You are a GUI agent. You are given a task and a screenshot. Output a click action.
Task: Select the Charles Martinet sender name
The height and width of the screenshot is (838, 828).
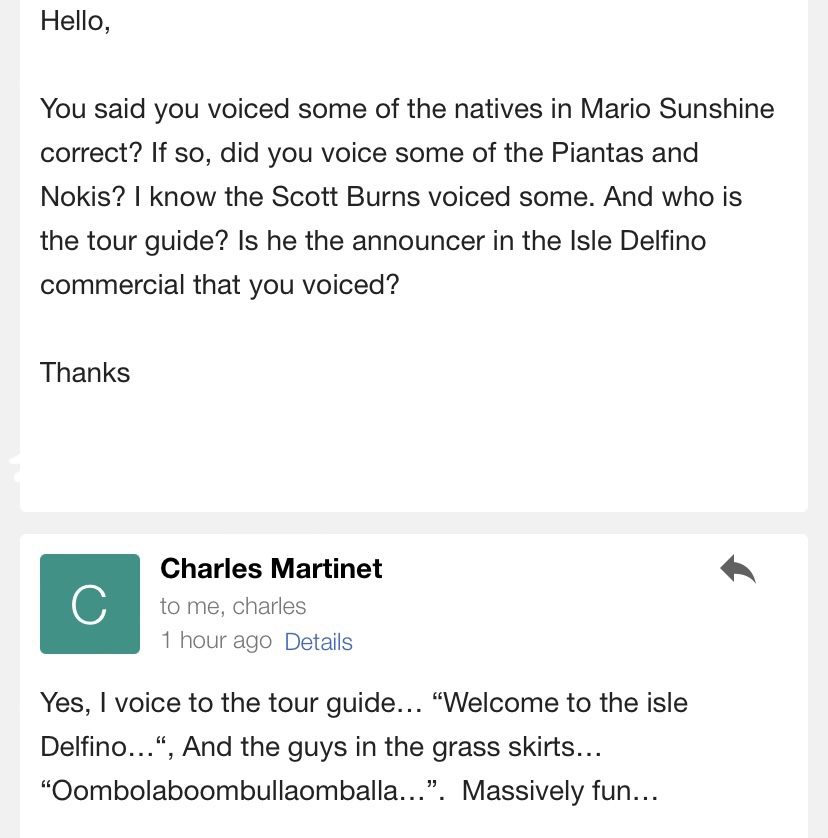271,569
